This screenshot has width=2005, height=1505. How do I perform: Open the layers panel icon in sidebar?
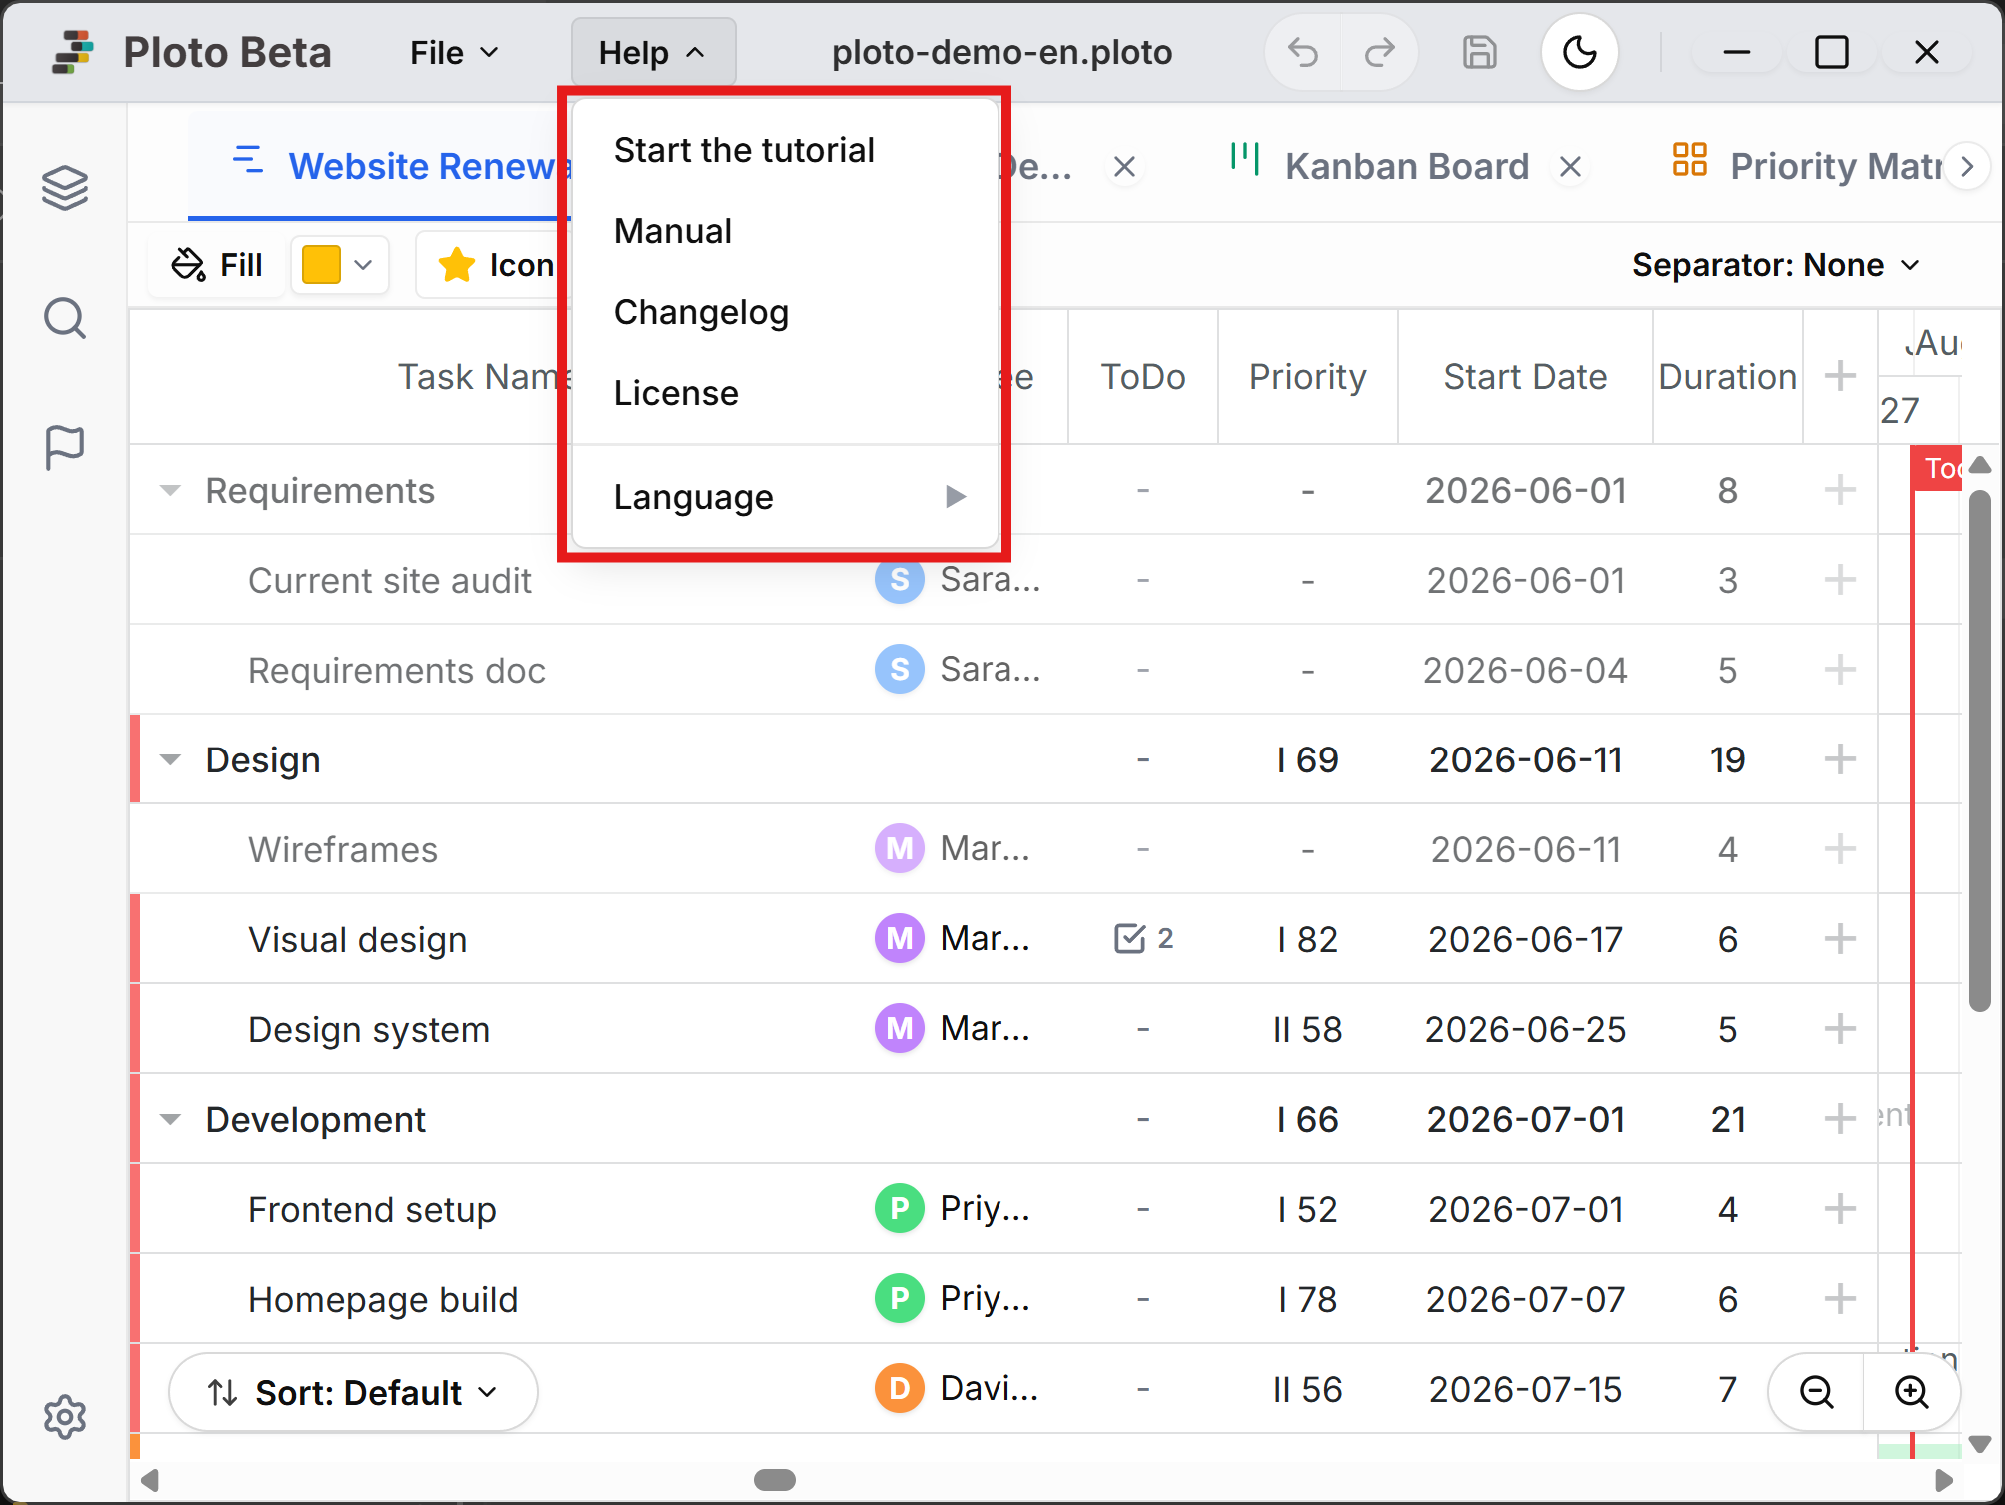65,188
